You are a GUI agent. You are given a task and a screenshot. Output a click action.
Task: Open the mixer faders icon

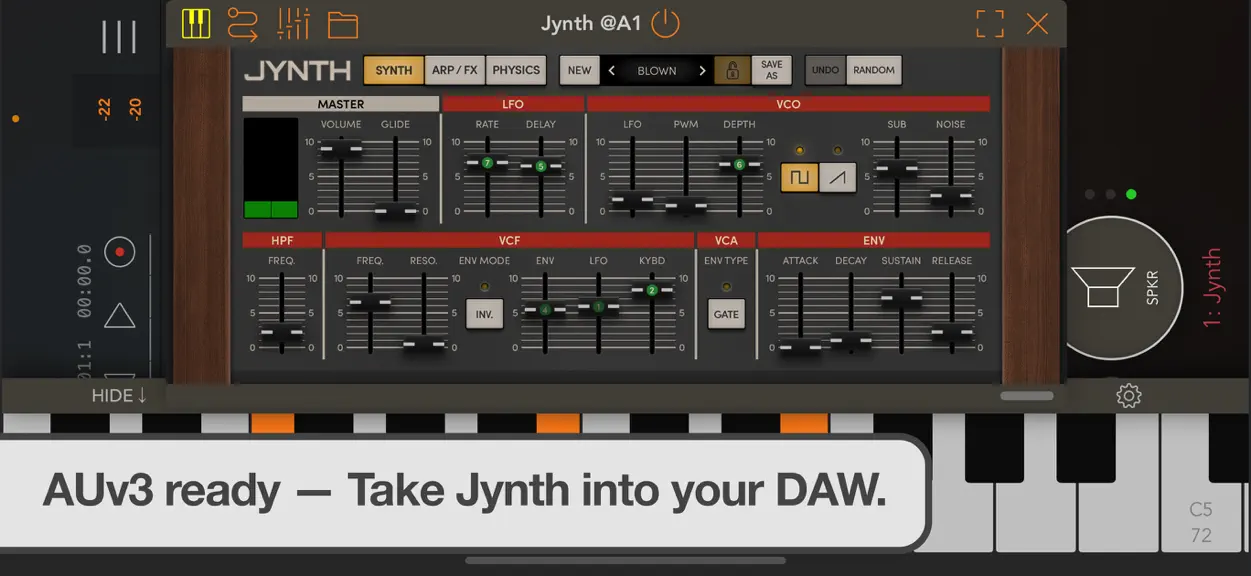293,23
